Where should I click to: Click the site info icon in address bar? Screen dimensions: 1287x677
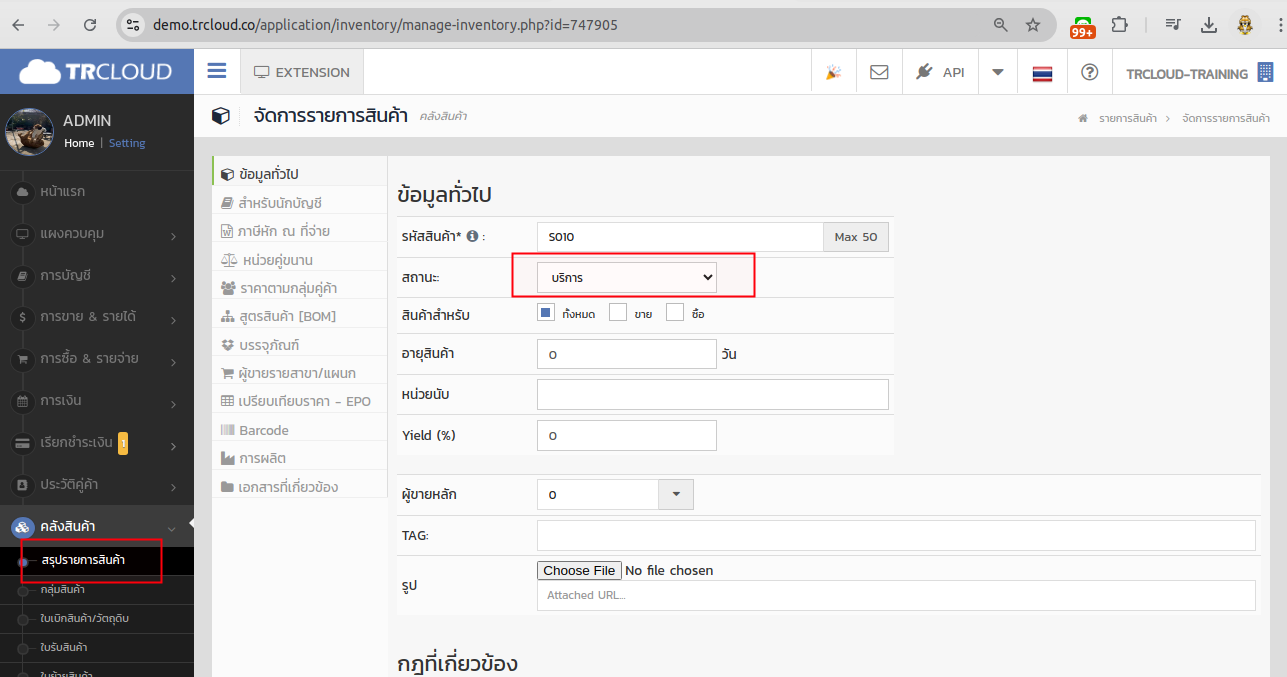click(x=133, y=25)
